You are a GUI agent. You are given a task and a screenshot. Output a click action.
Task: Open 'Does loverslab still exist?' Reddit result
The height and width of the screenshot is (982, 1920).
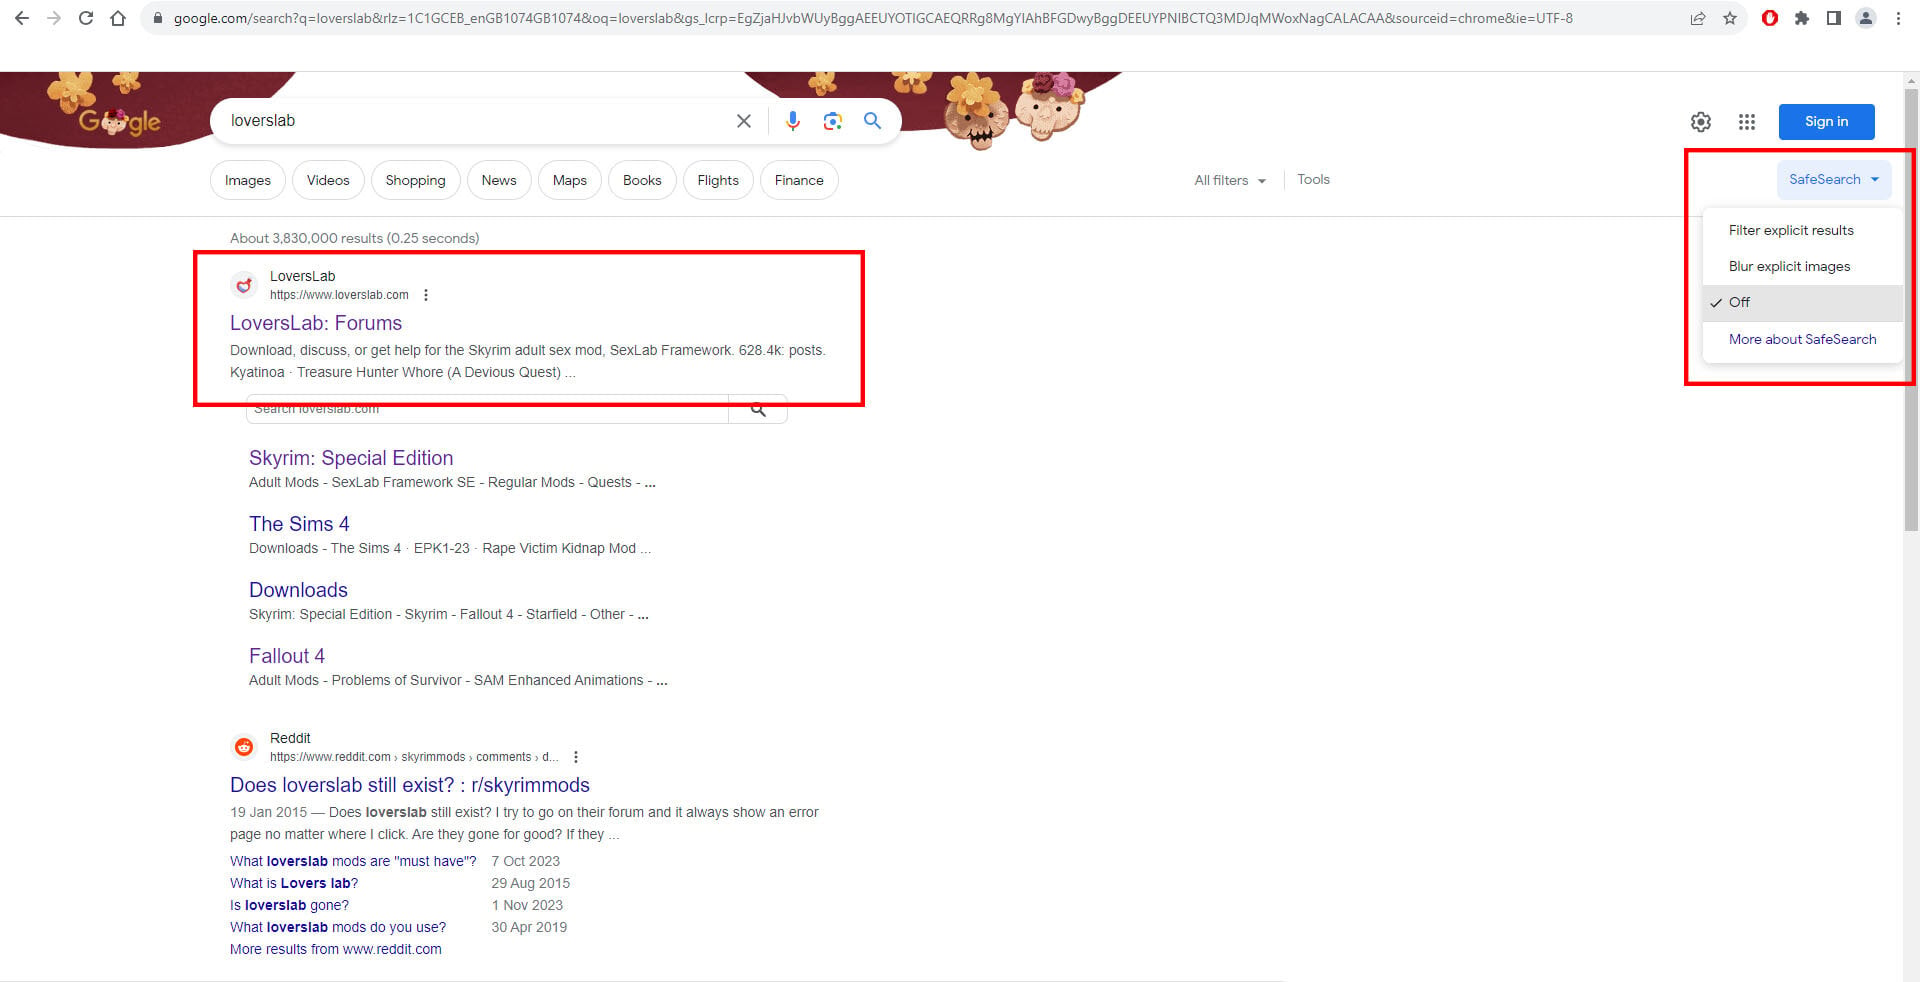(410, 785)
